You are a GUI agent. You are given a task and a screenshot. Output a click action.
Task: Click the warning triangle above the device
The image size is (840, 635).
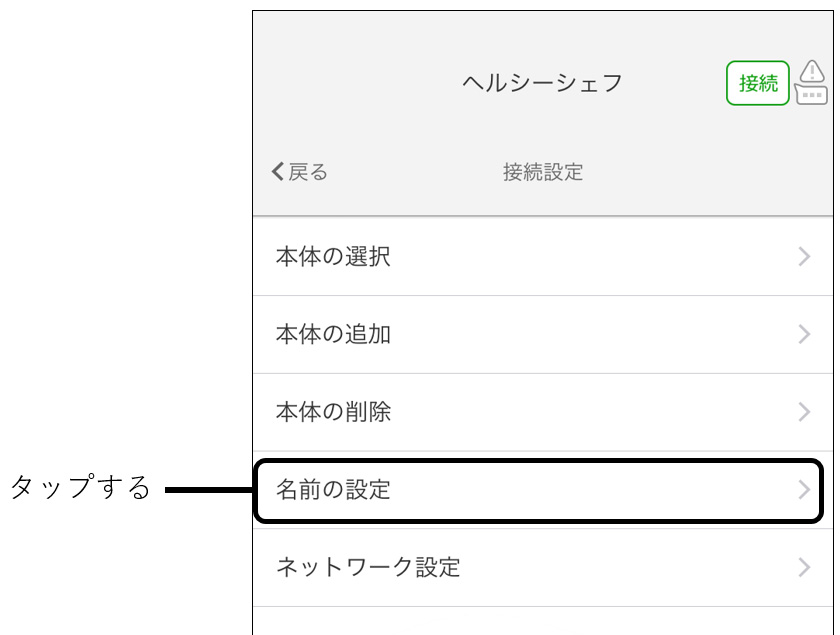(x=813, y=71)
